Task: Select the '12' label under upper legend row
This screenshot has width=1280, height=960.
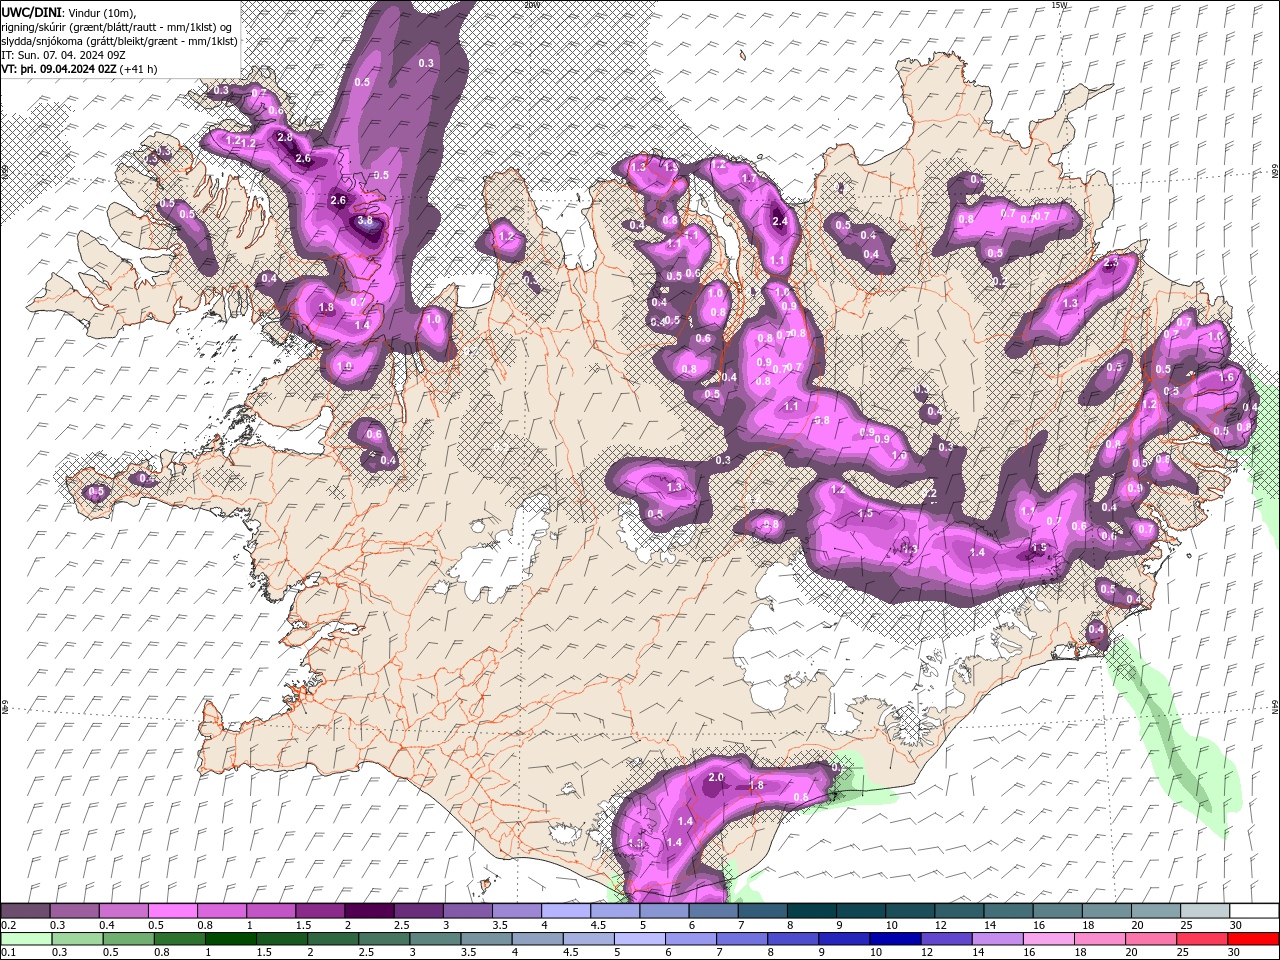Action: pos(940,925)
